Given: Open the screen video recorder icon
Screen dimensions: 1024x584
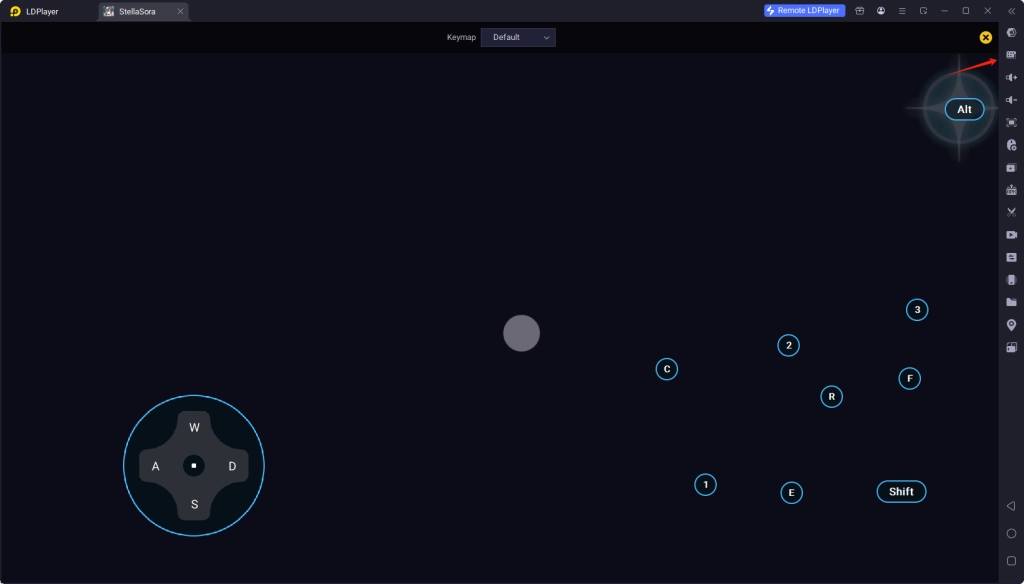Looking at the screenshot, I should [x=1010, y=234].
